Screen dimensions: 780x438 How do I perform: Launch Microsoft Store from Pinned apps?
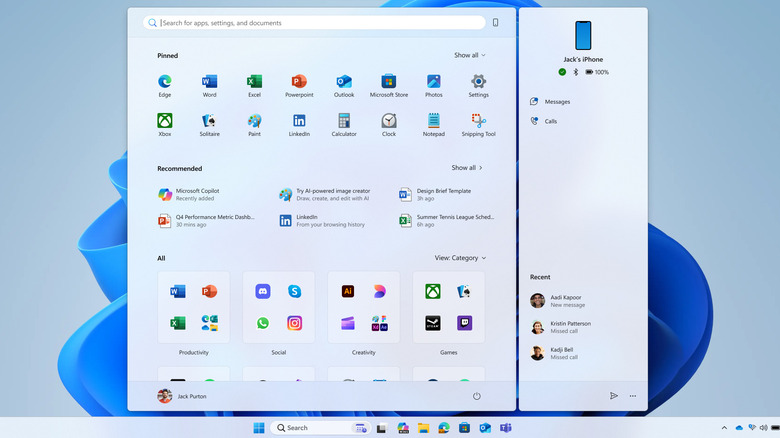(x=389, y=82)
